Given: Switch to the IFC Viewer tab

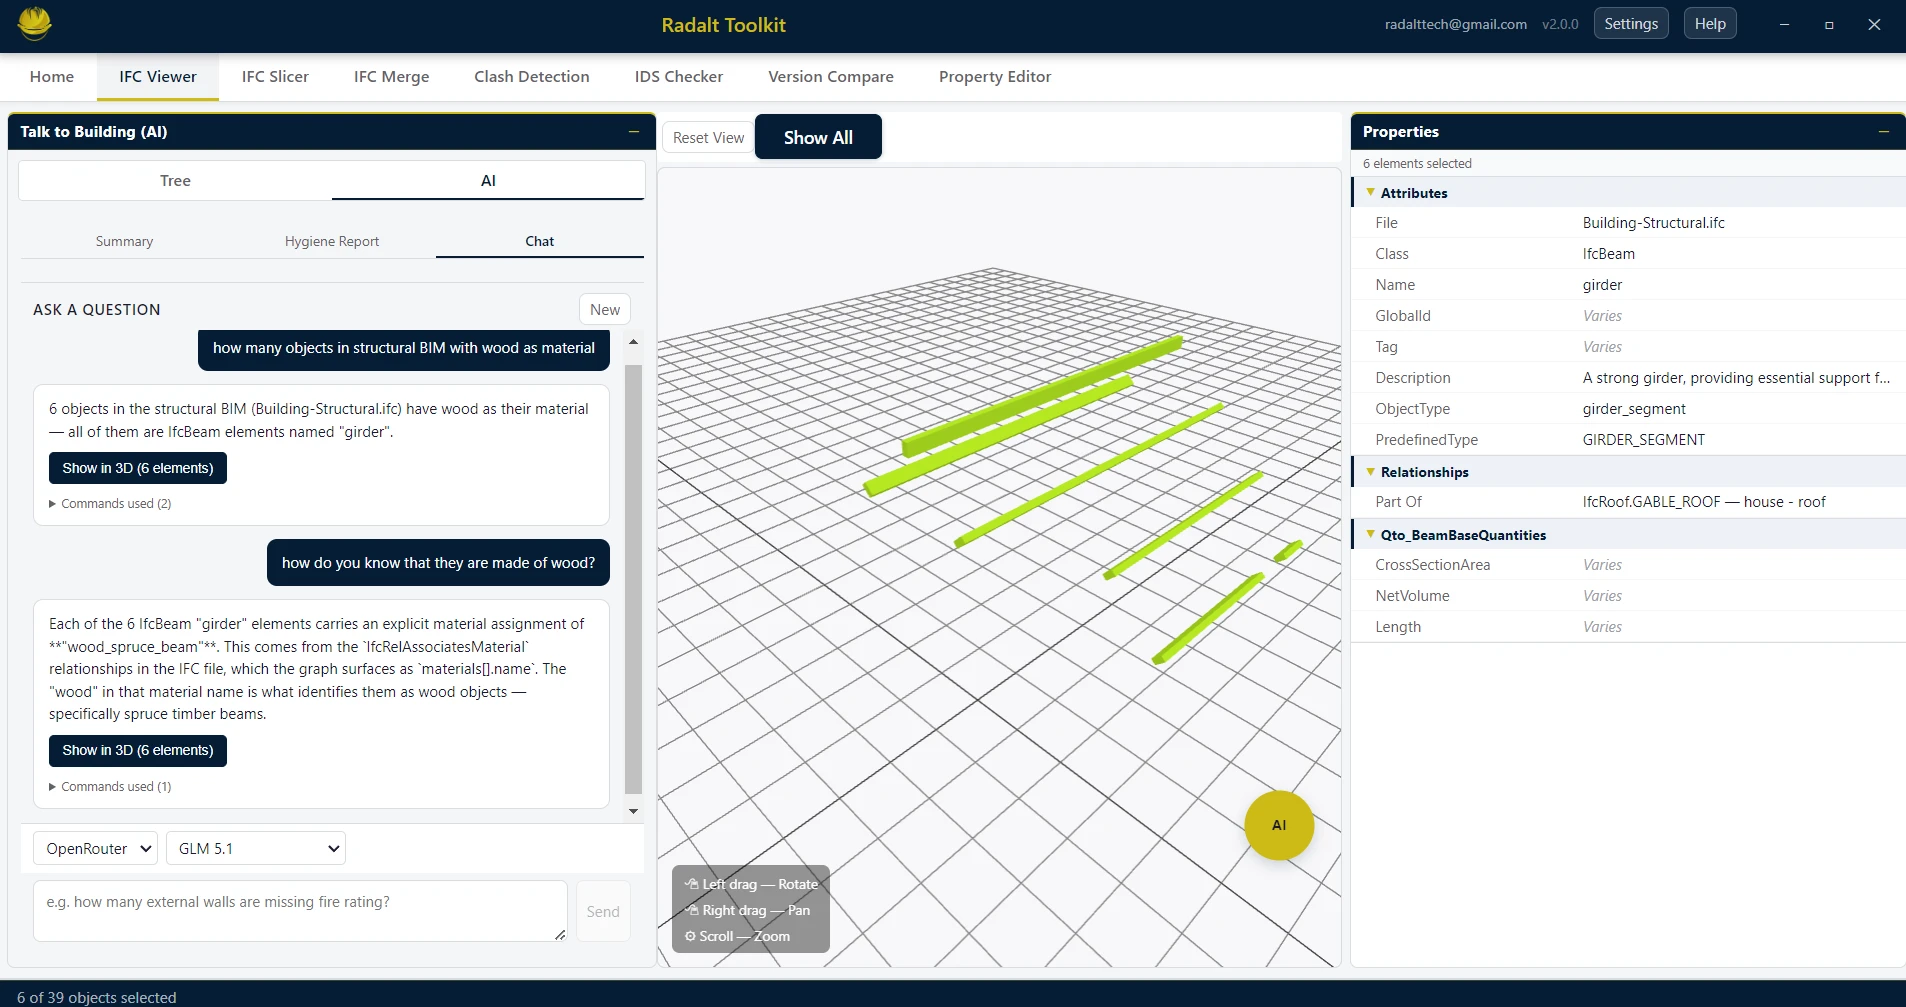Looking at the screenshot, I should (158, 77).
